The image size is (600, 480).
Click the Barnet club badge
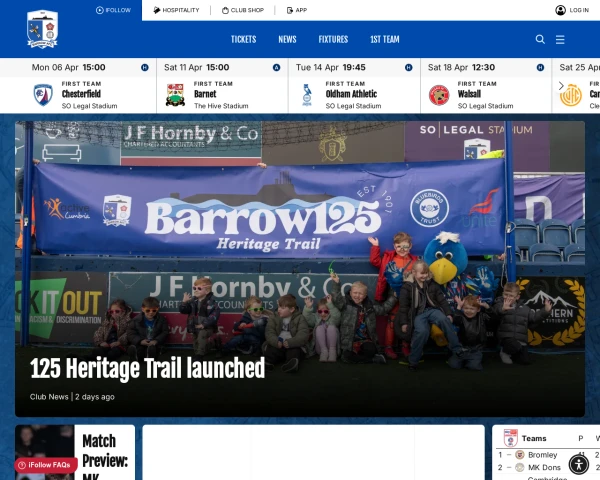tap(175, 95)
